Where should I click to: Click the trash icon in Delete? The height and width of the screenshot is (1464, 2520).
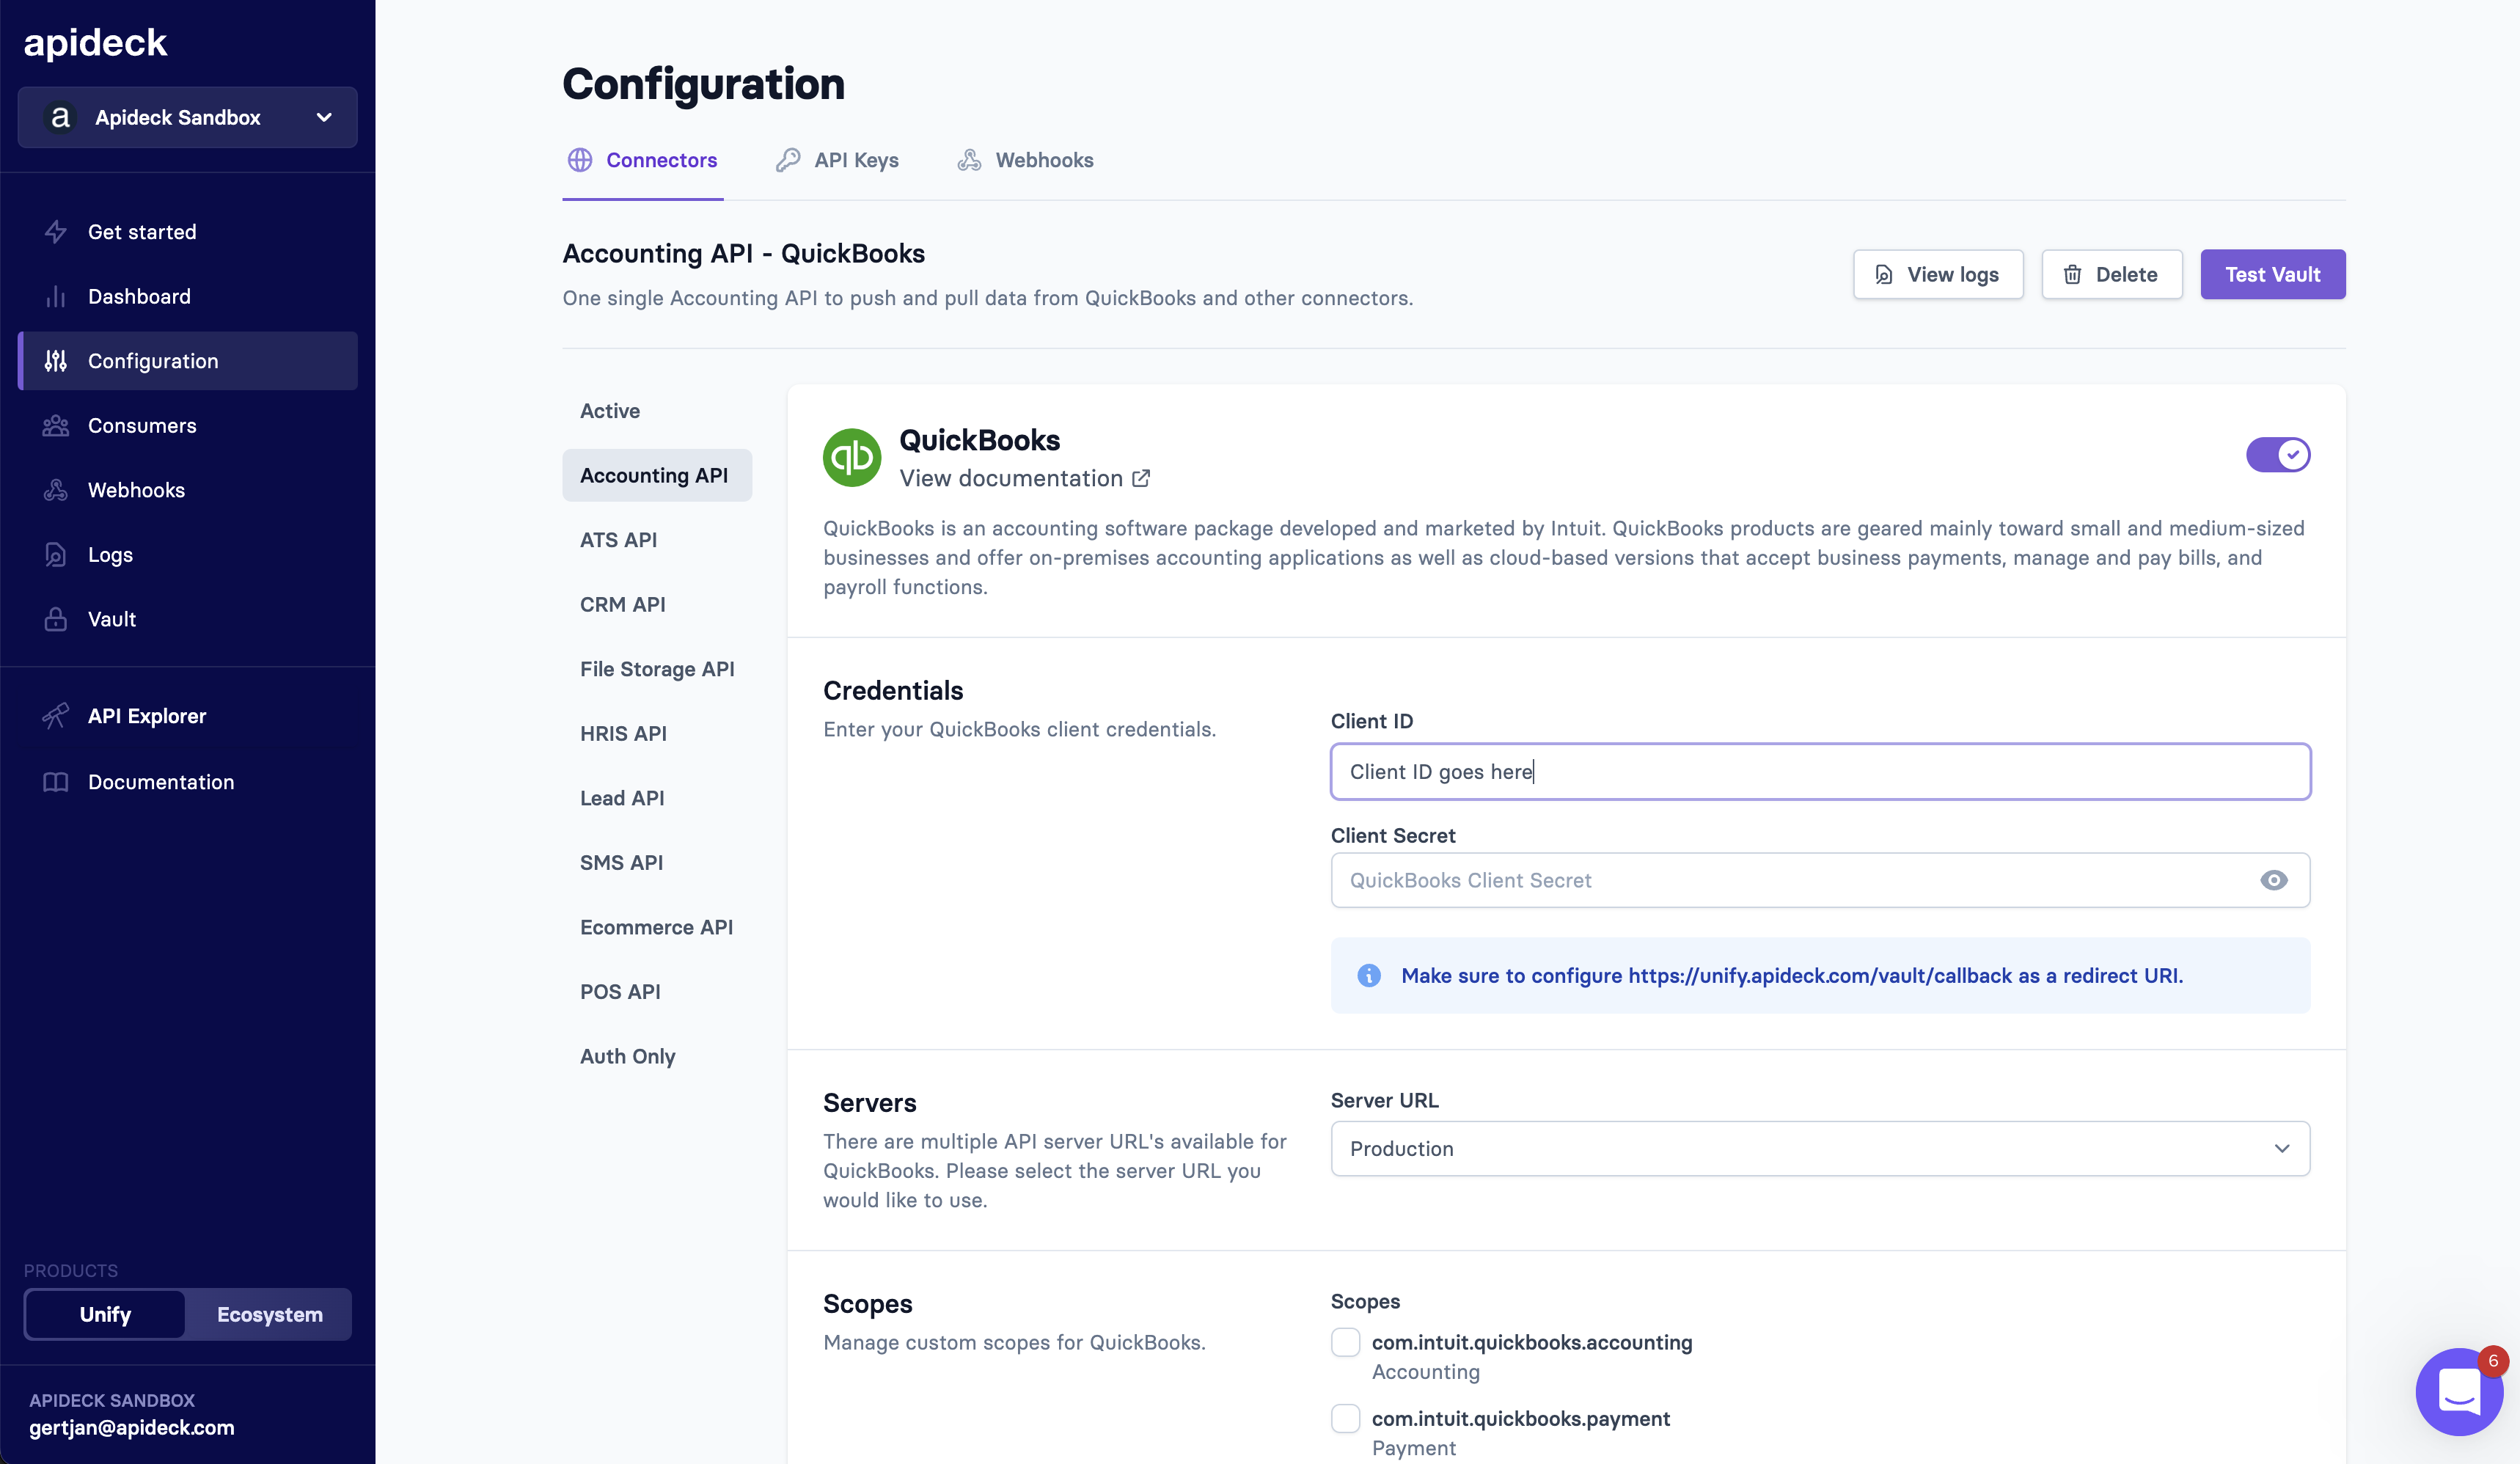pos(2073,274)
